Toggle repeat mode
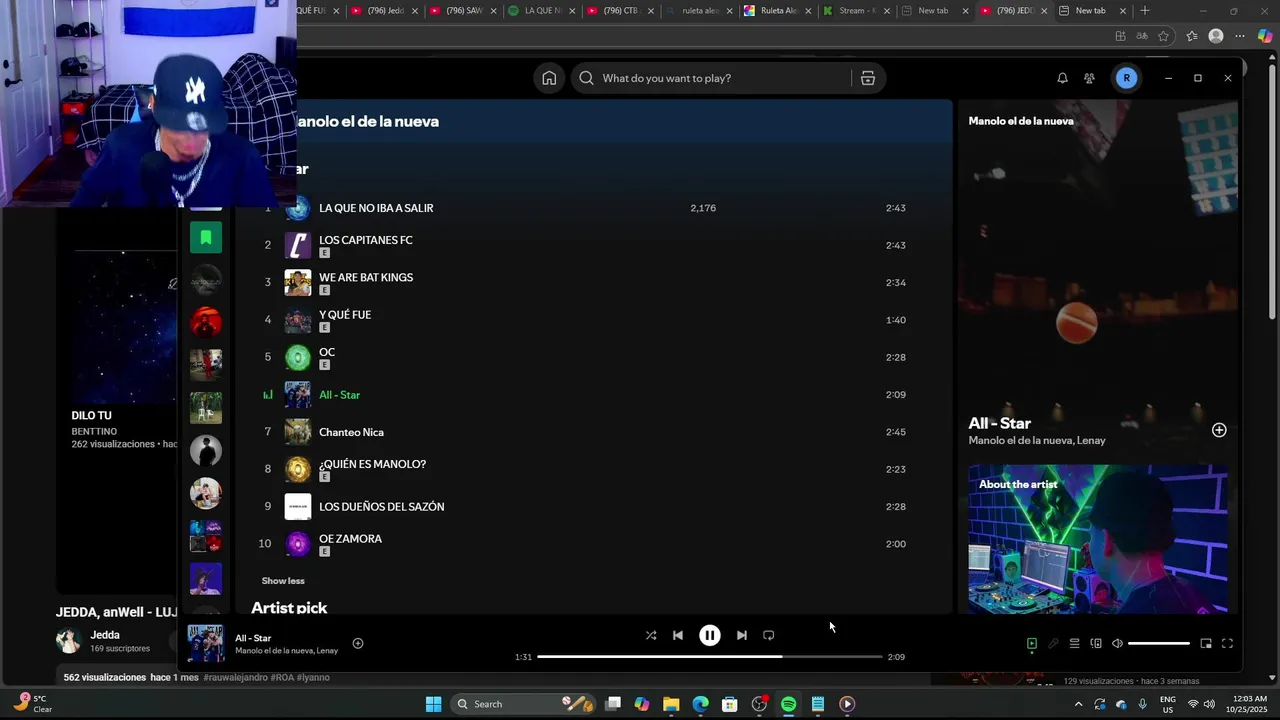 point(769,635)
